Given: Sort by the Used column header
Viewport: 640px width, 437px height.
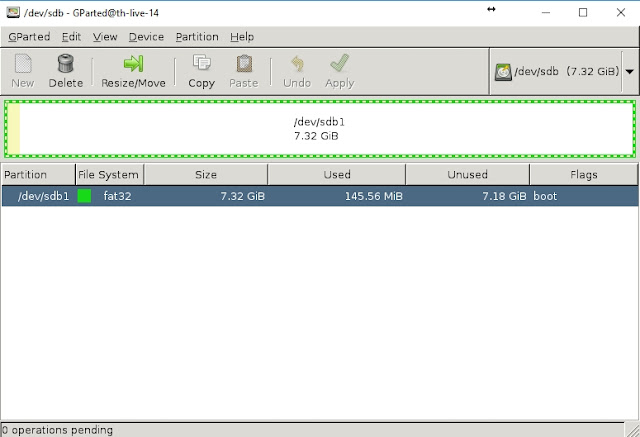Looking at the screenshot, I should click(x=337, y=175).
